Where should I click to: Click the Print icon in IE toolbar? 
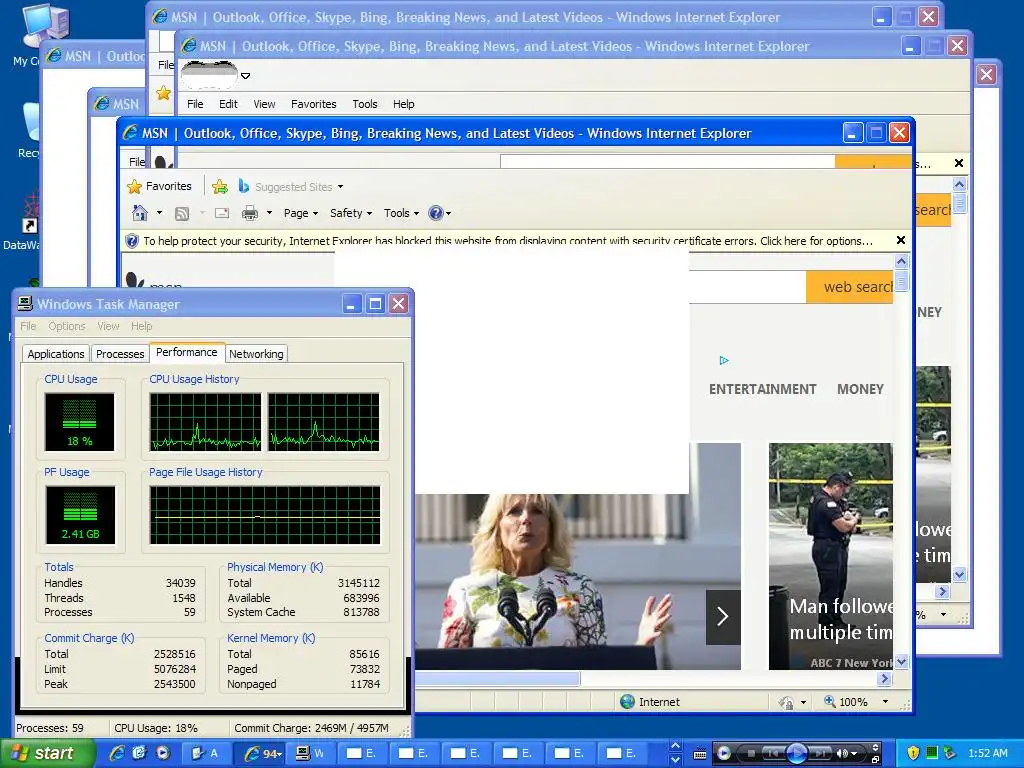(x=249, y=213)
